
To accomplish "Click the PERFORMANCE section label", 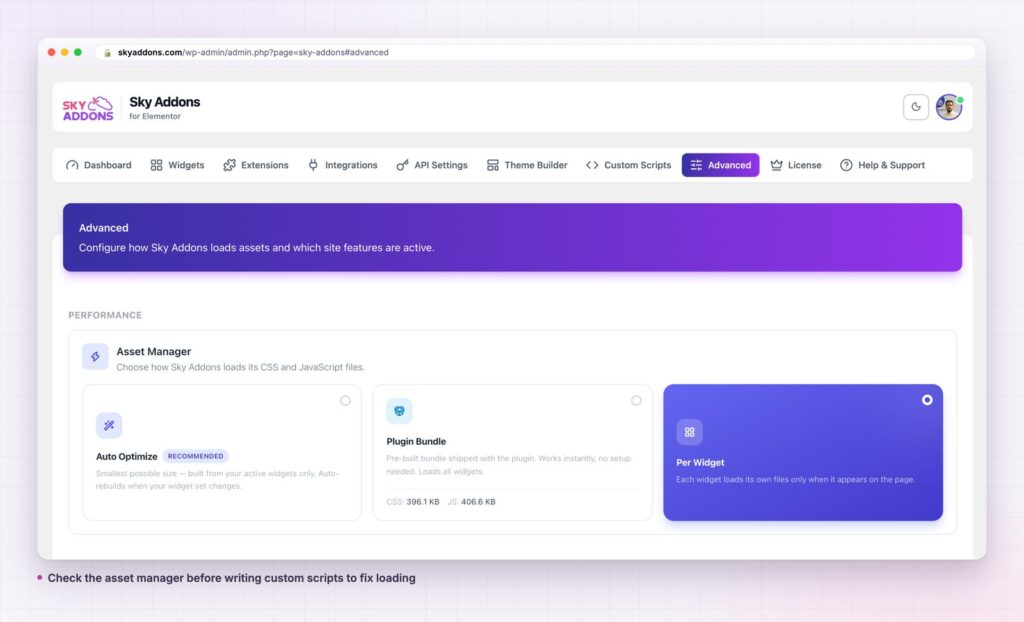I will (x=105, y=315).
